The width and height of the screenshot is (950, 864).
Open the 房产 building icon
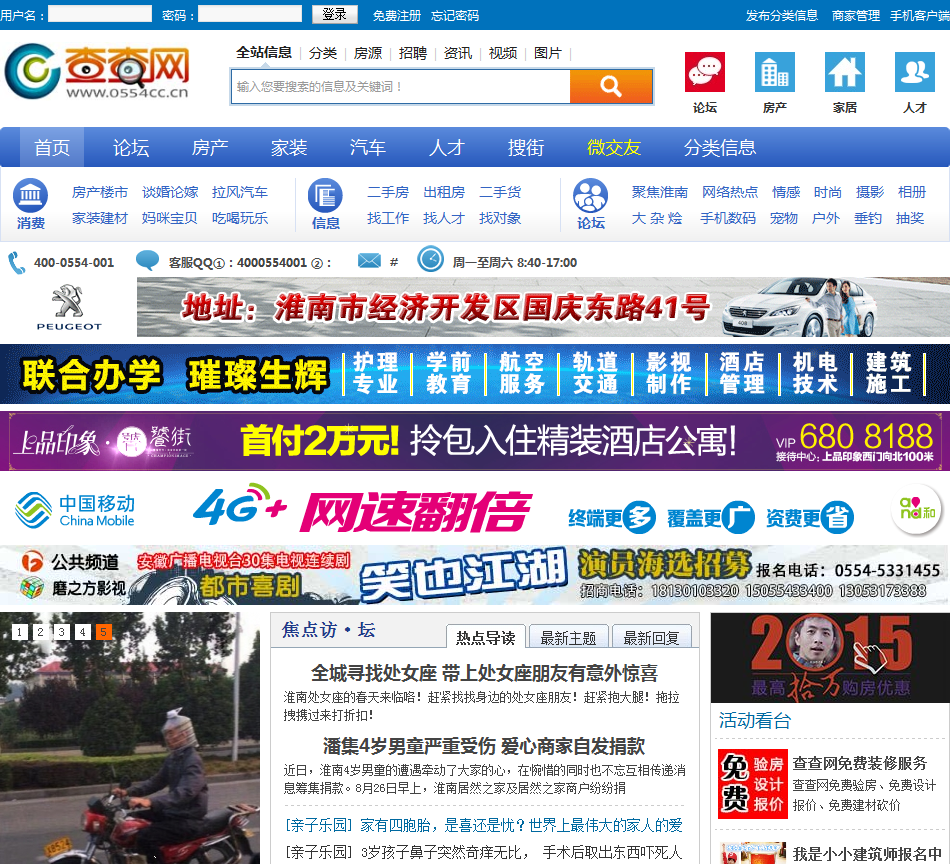click(775, 71)
